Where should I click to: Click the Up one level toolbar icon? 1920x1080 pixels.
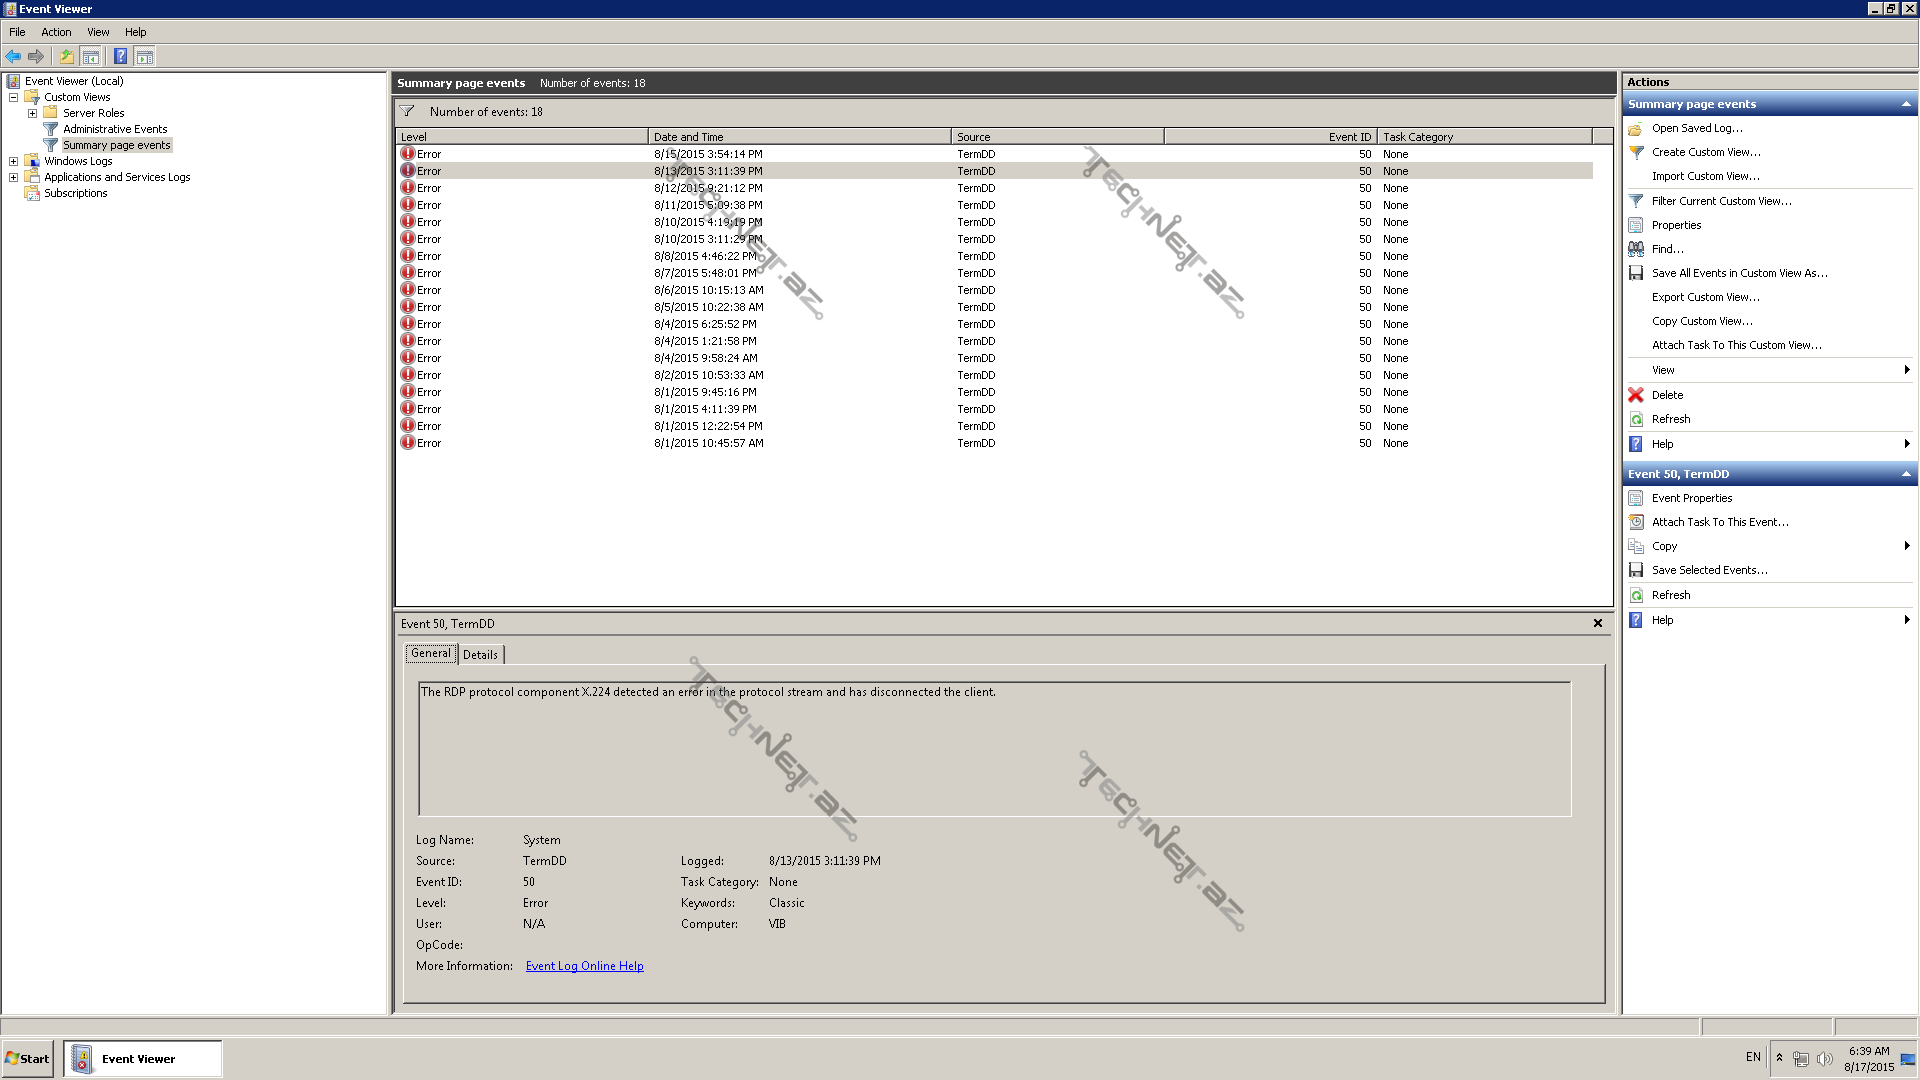pyautogui.click(x=66, y=57)
